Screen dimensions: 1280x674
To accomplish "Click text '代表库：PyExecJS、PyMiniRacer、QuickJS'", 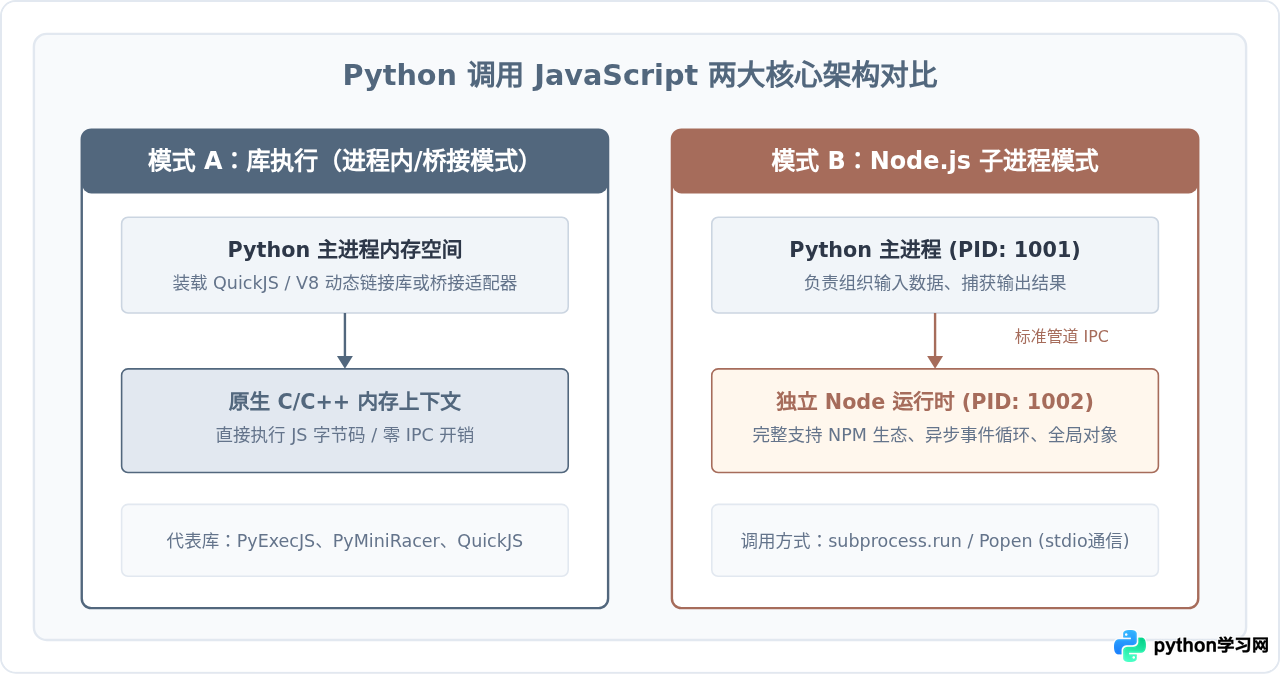I will [345, 541].
